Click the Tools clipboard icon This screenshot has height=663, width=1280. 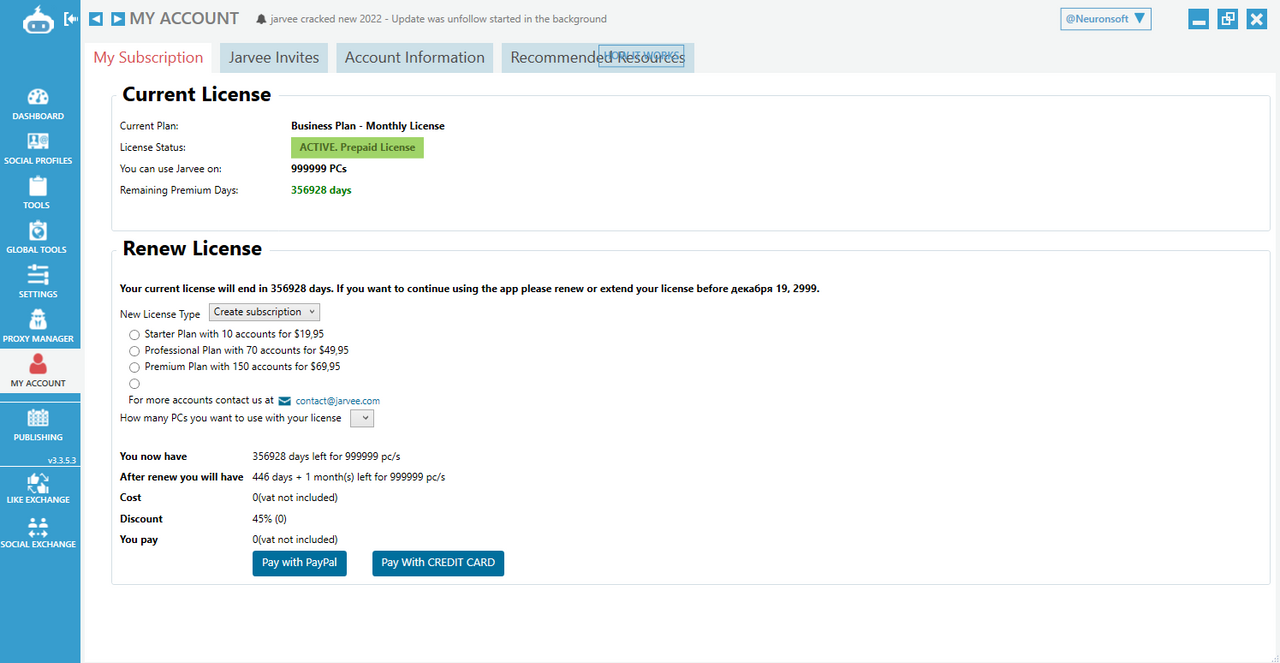coord(38,187)
